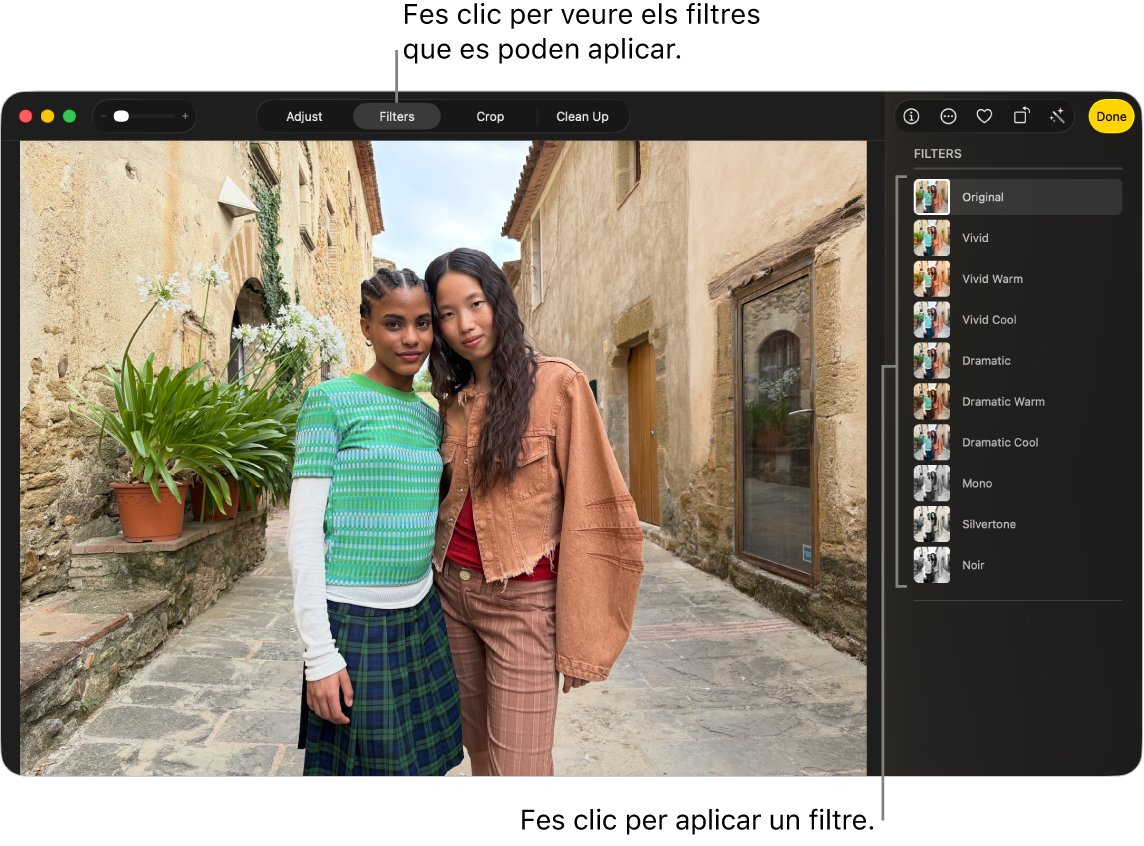The image size is (1144, 846).
Task: Open the photo Info panel icon
Action: tap(911, 116)
